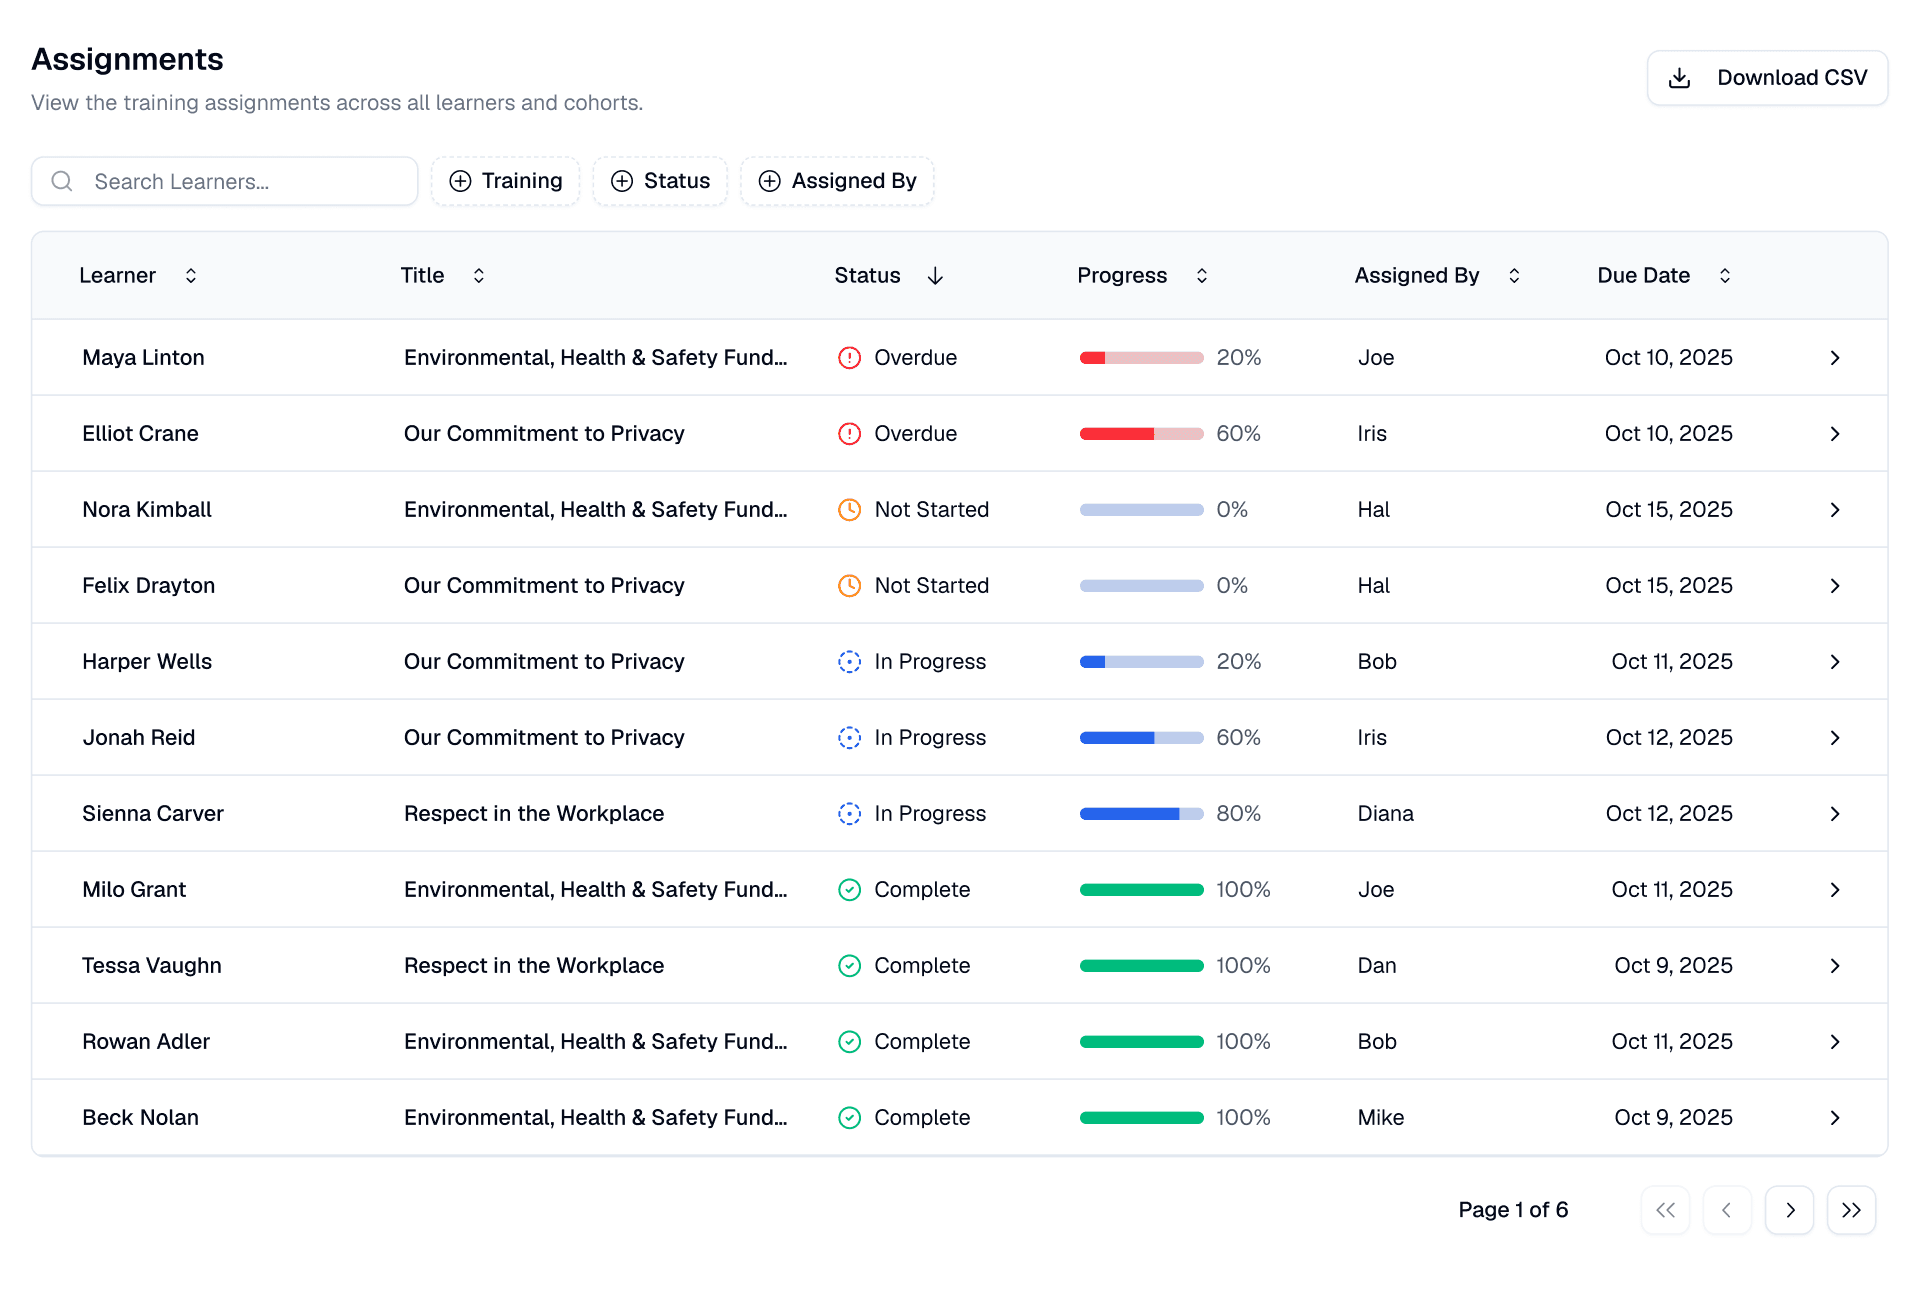Go to the next page using the right arrow
Image resolution: width=1920 pixels, height=1300 pixels.
coord(1789,1210)
